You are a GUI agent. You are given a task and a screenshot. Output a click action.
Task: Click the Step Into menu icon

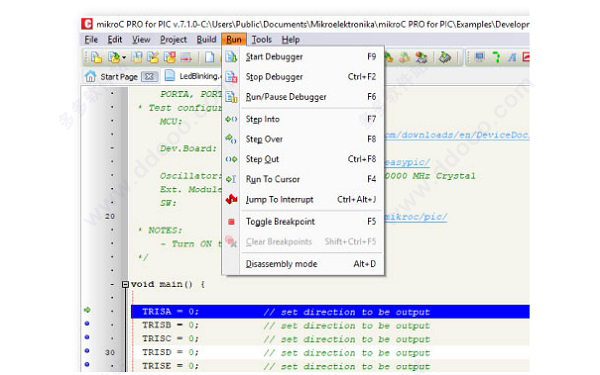coord(231,119)
